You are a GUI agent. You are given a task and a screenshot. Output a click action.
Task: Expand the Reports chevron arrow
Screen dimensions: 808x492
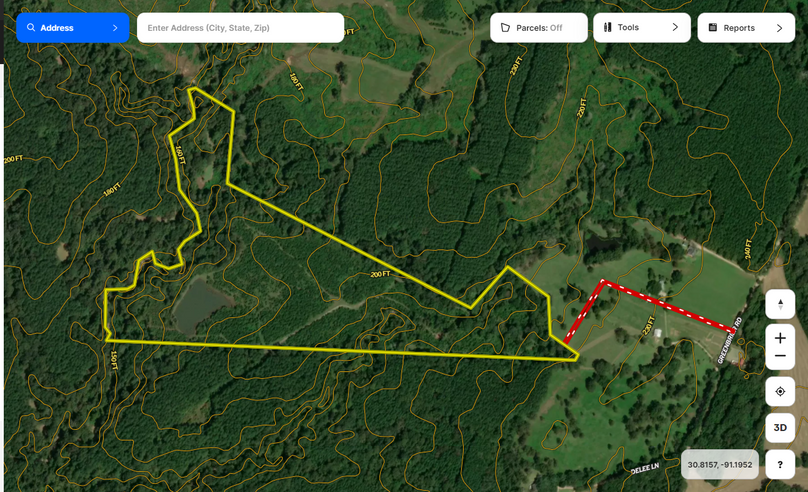[779, 28]
